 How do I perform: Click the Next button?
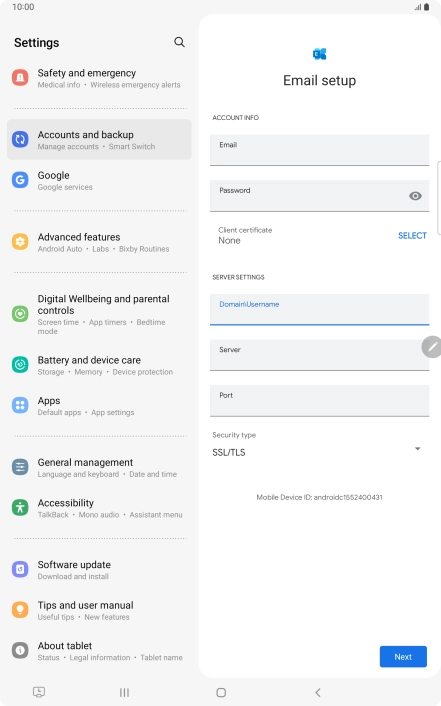403,656
